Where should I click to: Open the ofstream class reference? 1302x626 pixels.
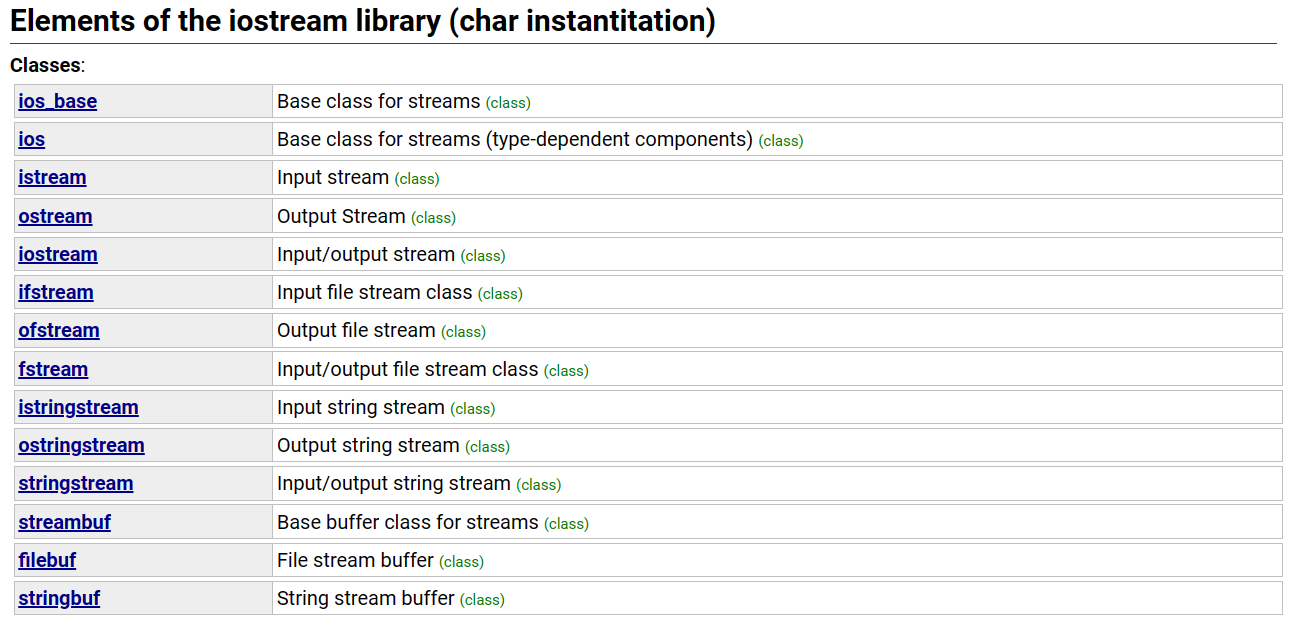point(58,330)
